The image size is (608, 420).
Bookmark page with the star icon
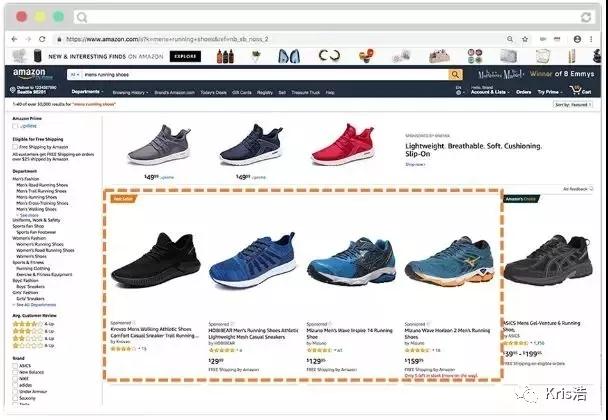(525, 39)
